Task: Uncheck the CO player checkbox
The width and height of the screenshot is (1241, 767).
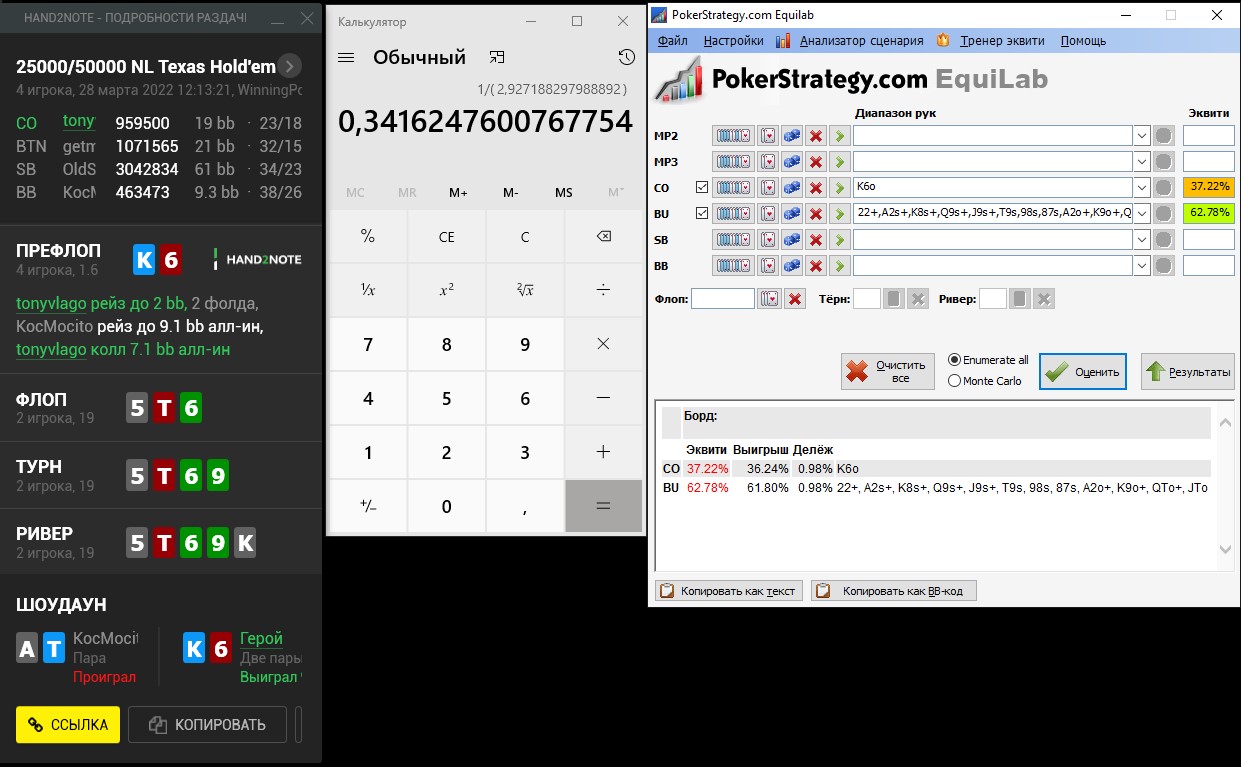Action: pyautogui.click(x=701, y=187)
